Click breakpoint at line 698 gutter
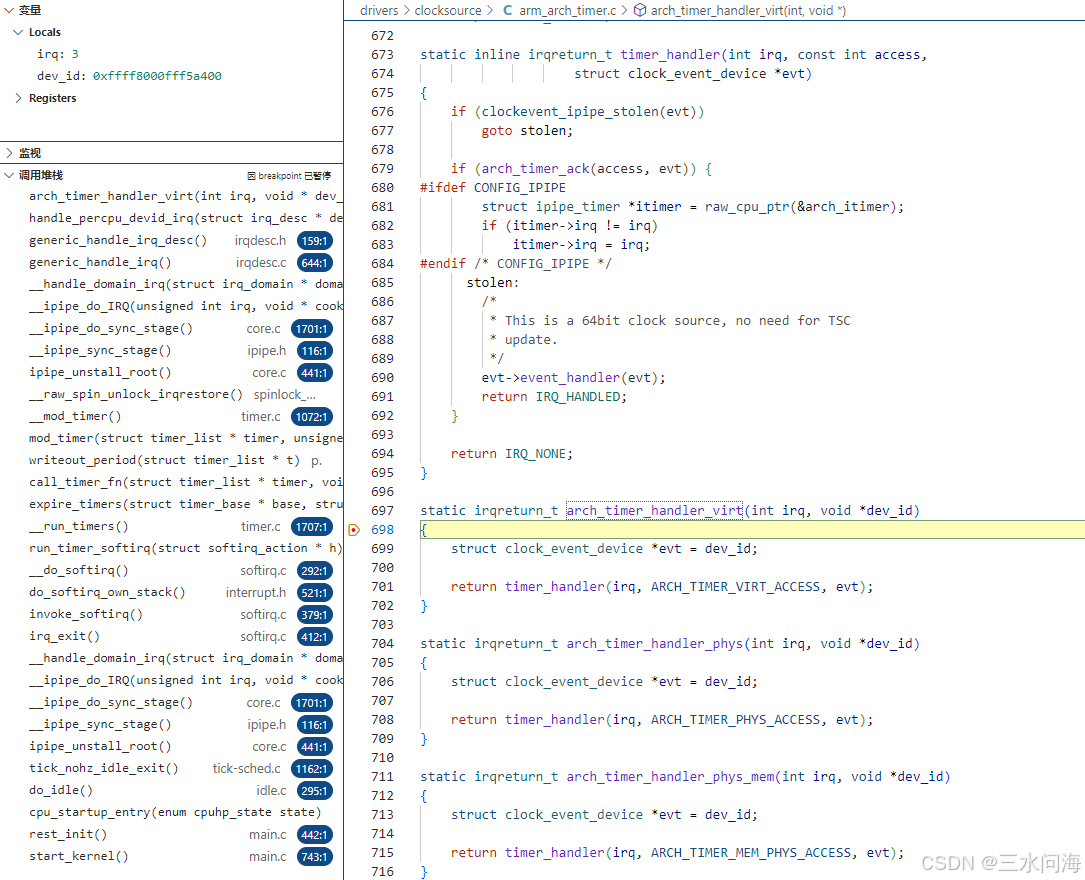Screen dimensions: 1085x880 tap(354, 530)
